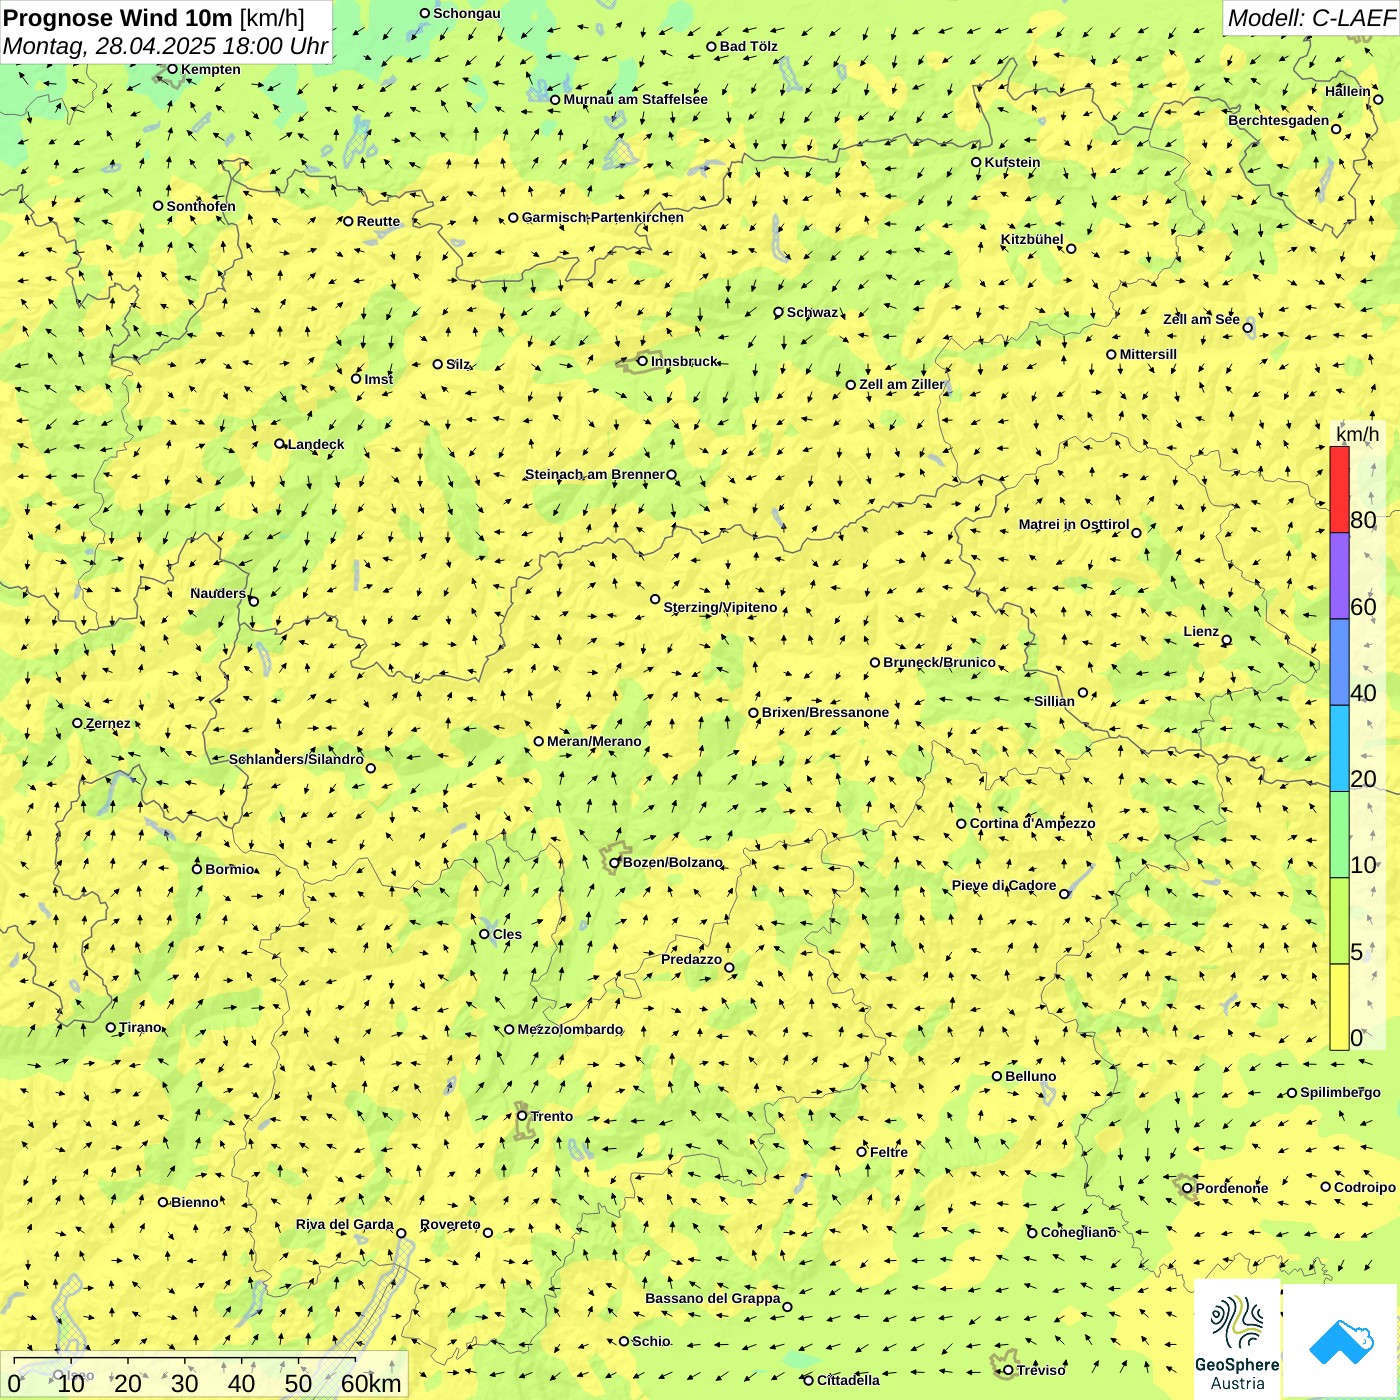
Task: Click the Riva del Garda label
Action: (x=344, y=1224)
